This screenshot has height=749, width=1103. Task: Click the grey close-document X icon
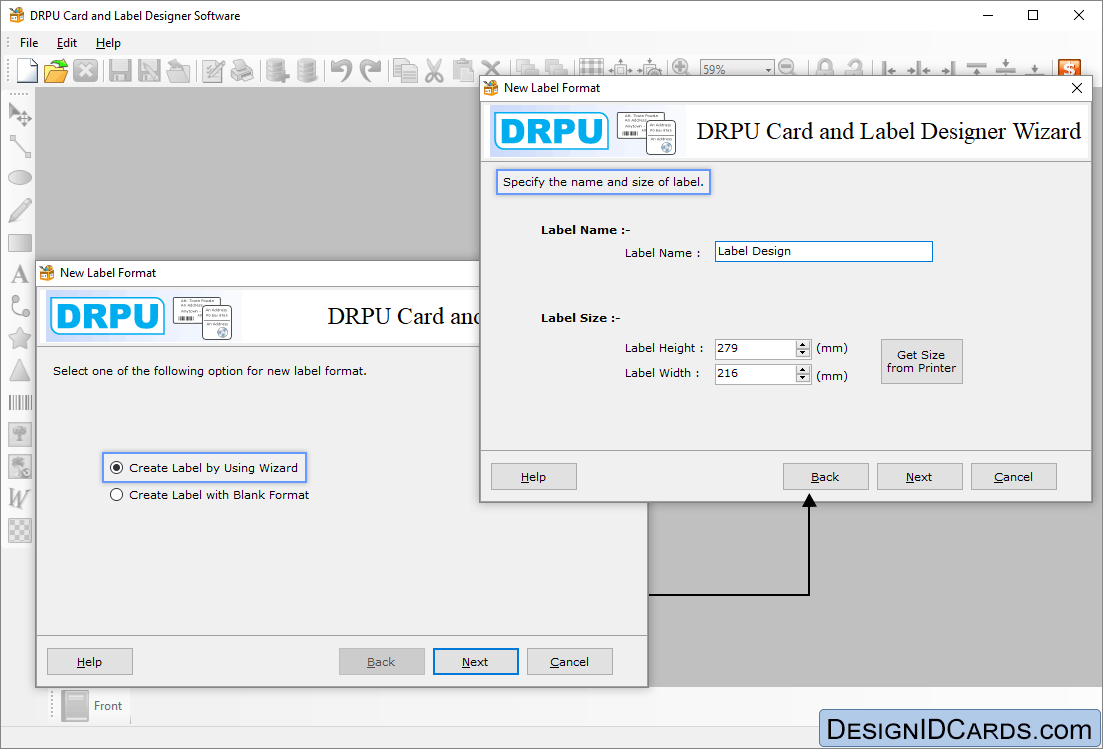(x=86, y=70)
